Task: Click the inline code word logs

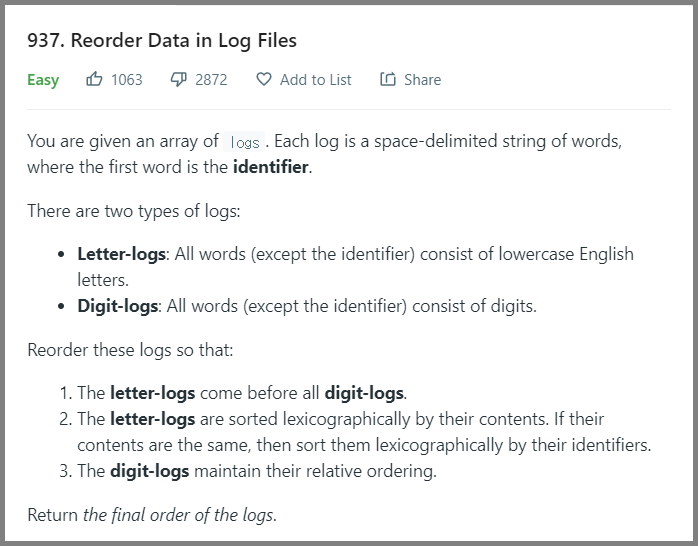Action: click(x=244, y=142)
